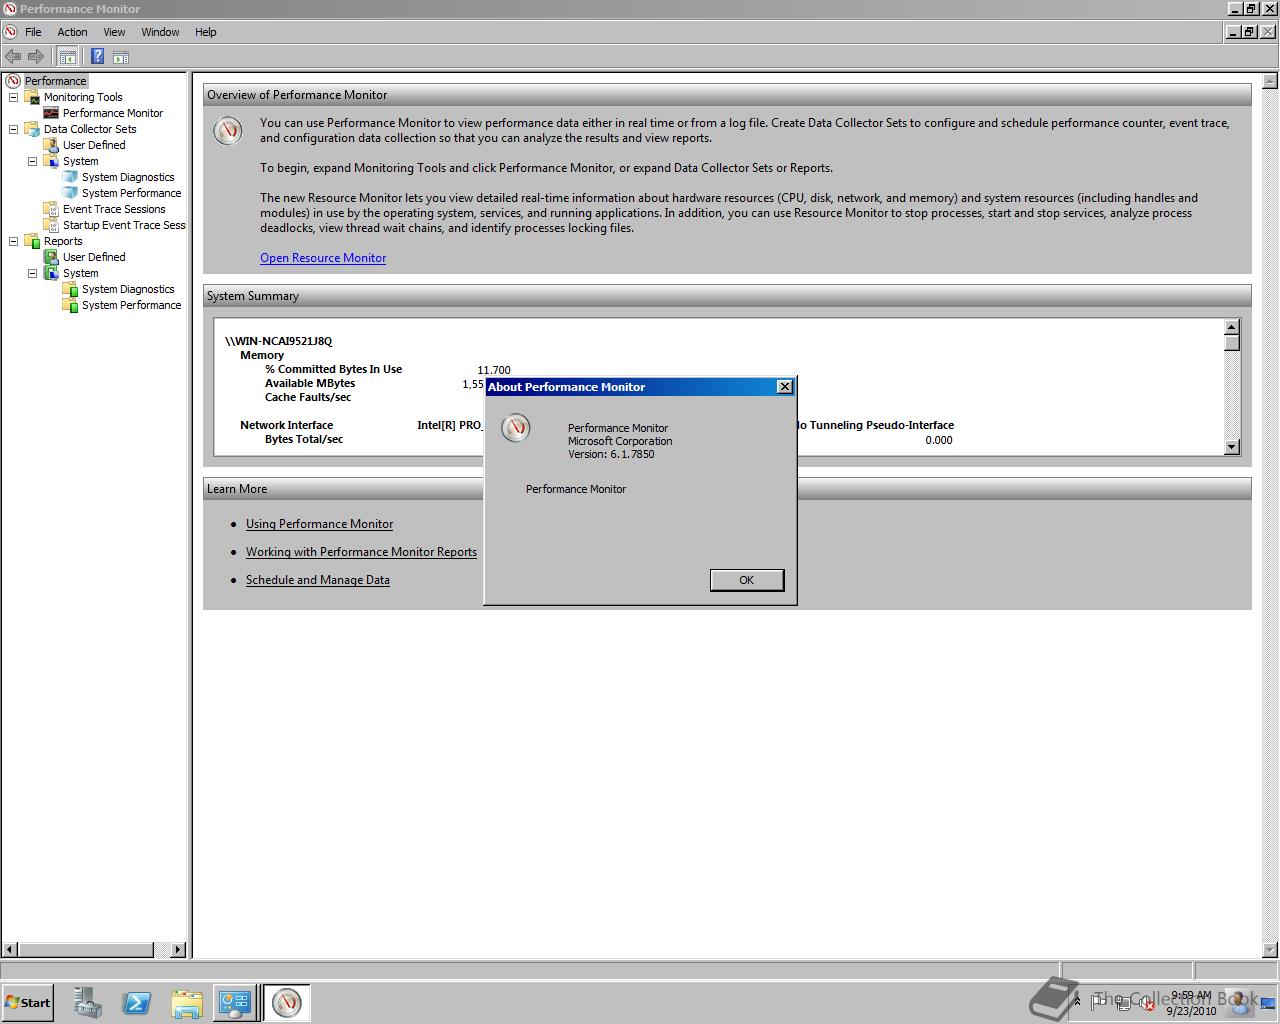
Task: Click 'Version: 6.1.7850' in About dialog
Action: (611, 454)
